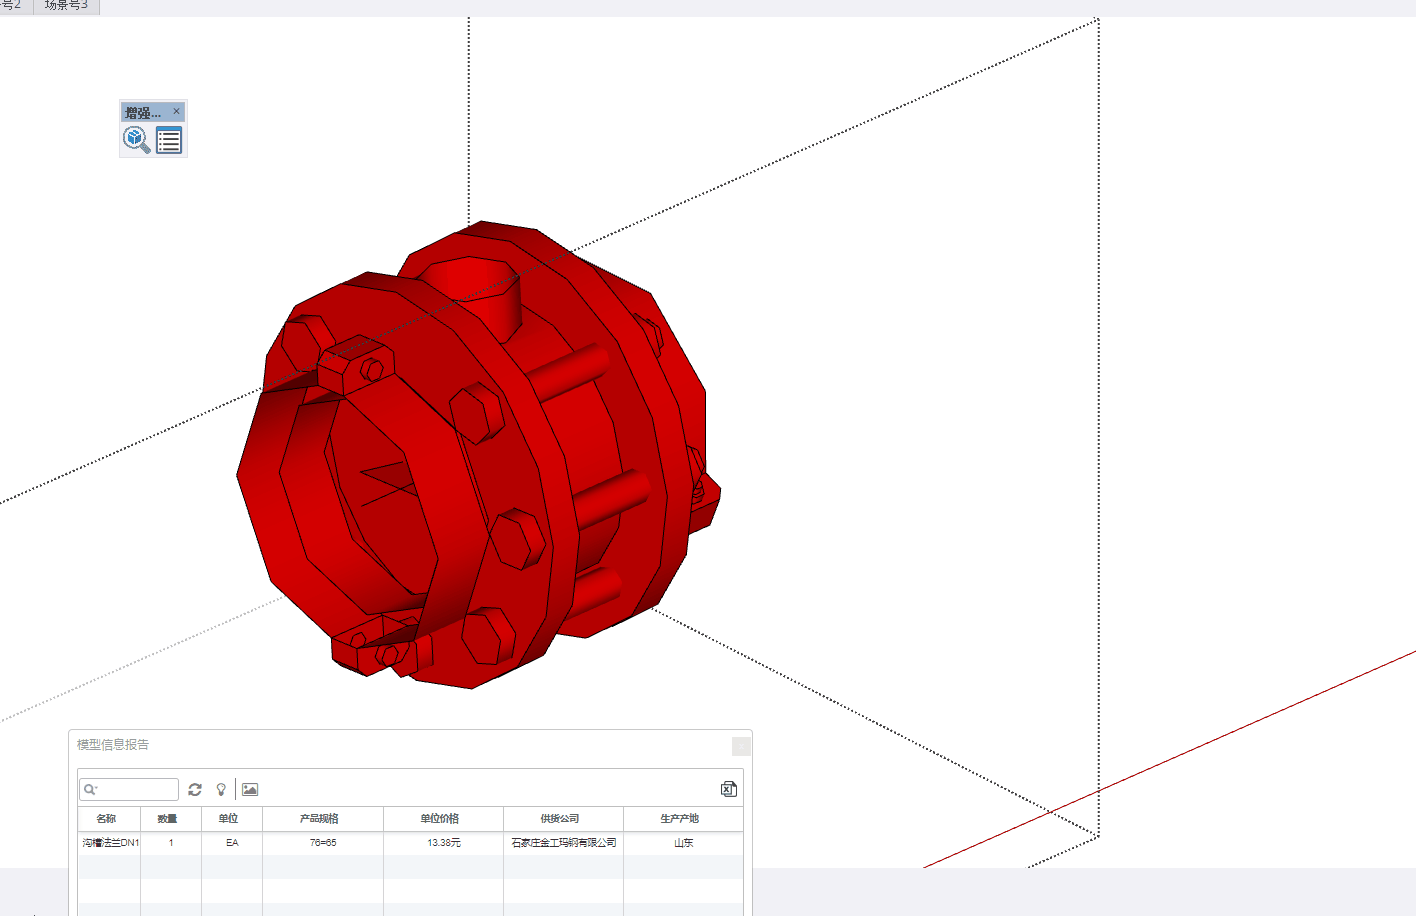Click the lightbulb hint icon
Viewport: 1416px width, 916px height.
tap(221, 790)
